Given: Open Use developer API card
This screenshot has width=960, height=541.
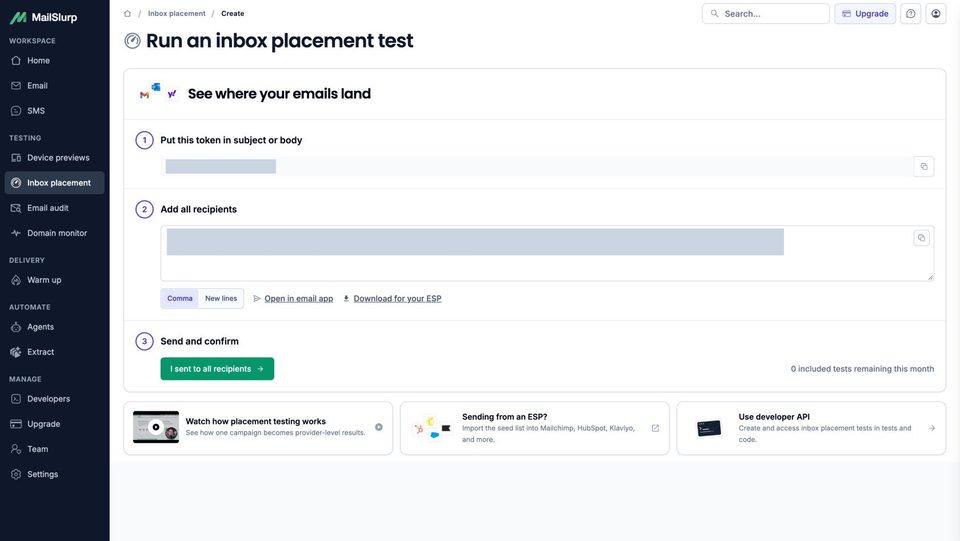Looking at the screenshot, I should (x=811, y=428).
